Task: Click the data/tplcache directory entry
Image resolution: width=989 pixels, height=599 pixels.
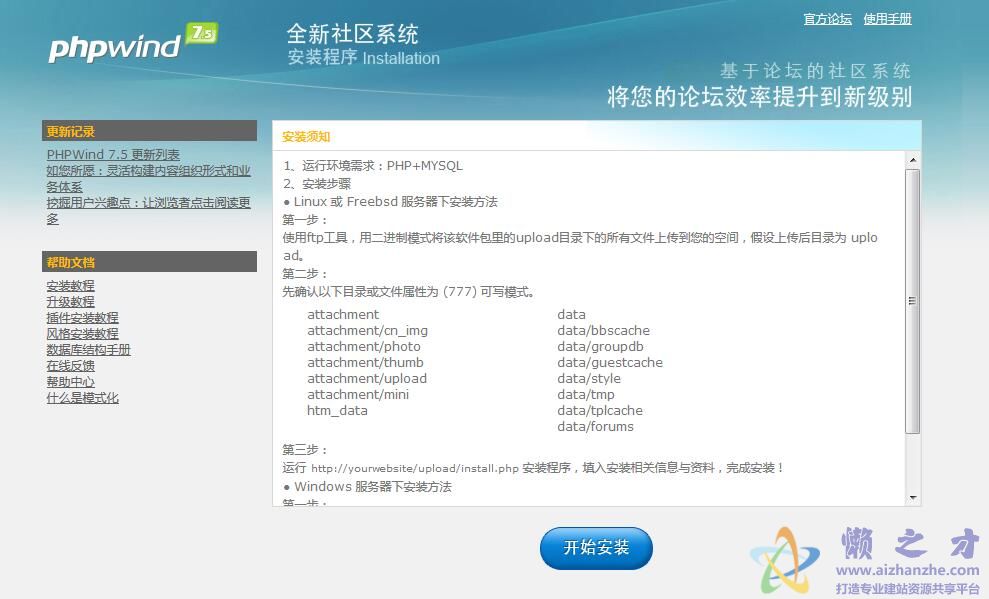Action: coord(600,410)
